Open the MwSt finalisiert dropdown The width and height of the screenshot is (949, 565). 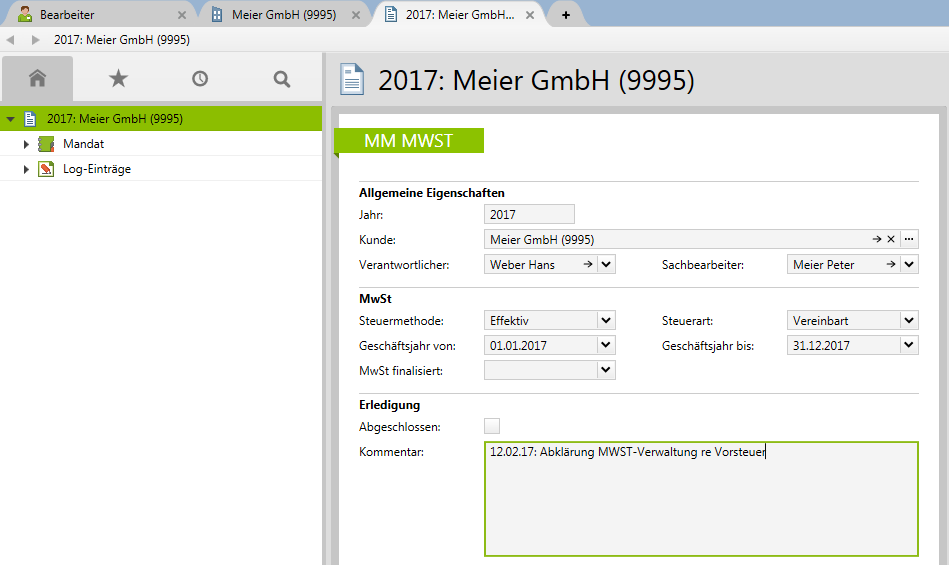[606, 370]
